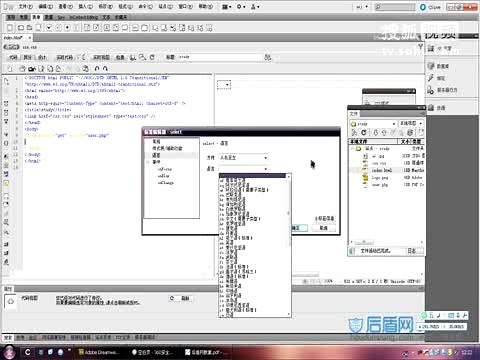Insert a Textarea from the Forms bar
480x360 pixels.
click(x=39, y=28)
